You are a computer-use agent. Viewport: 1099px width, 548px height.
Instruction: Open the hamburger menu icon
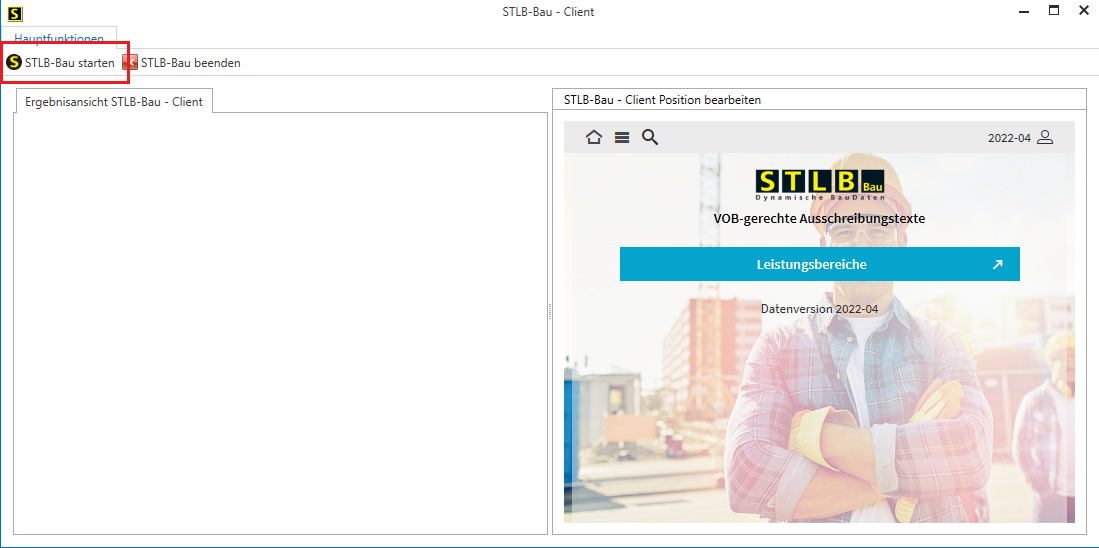click(x=622, y=138)
